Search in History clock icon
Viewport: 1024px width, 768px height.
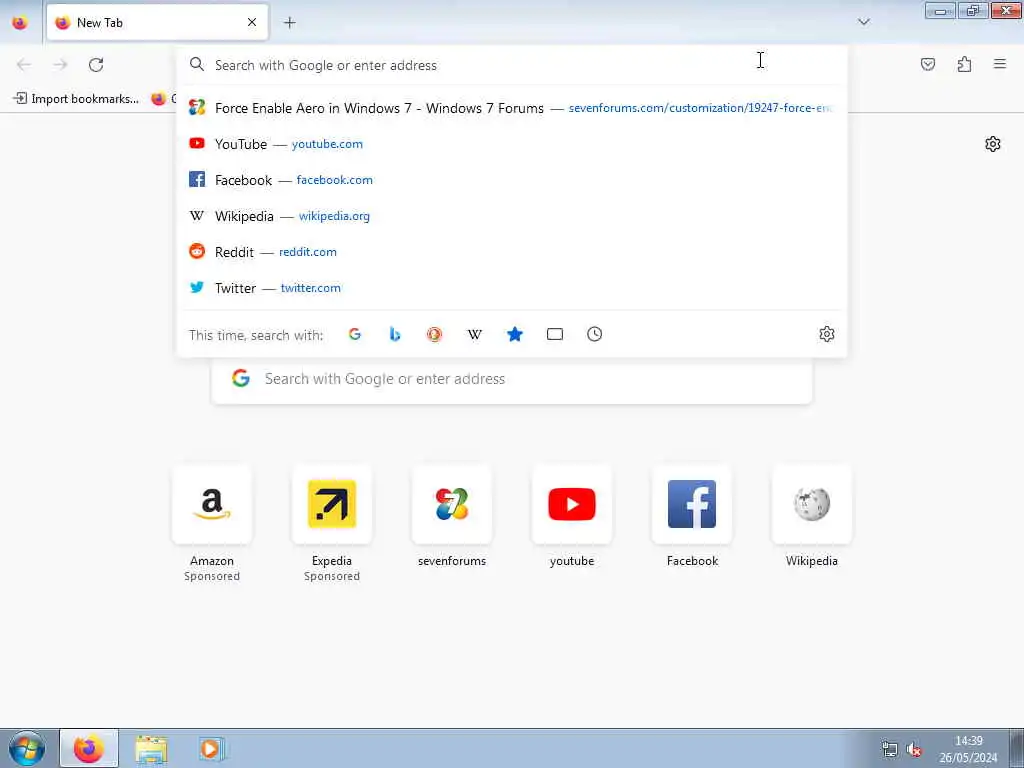click(x=594, y=334)
